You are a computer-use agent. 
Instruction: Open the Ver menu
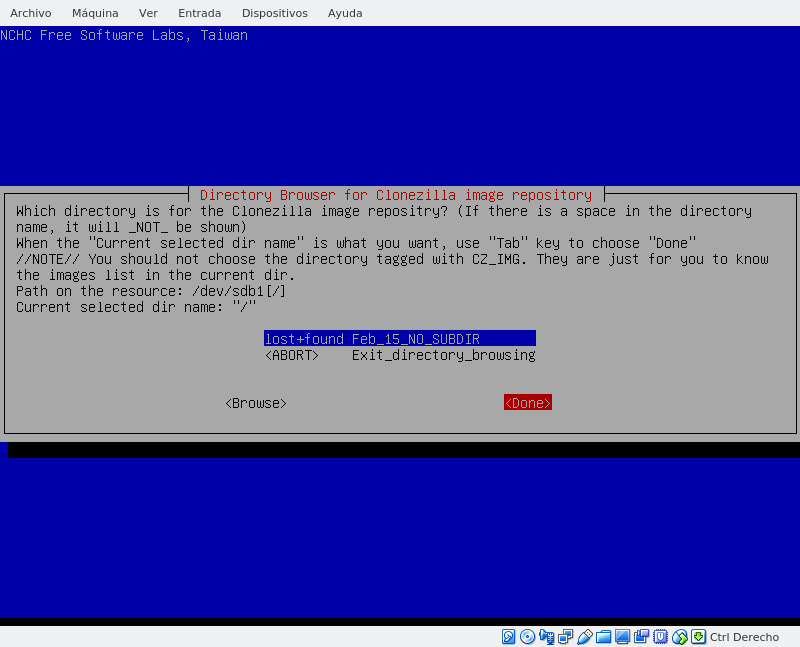148,13
